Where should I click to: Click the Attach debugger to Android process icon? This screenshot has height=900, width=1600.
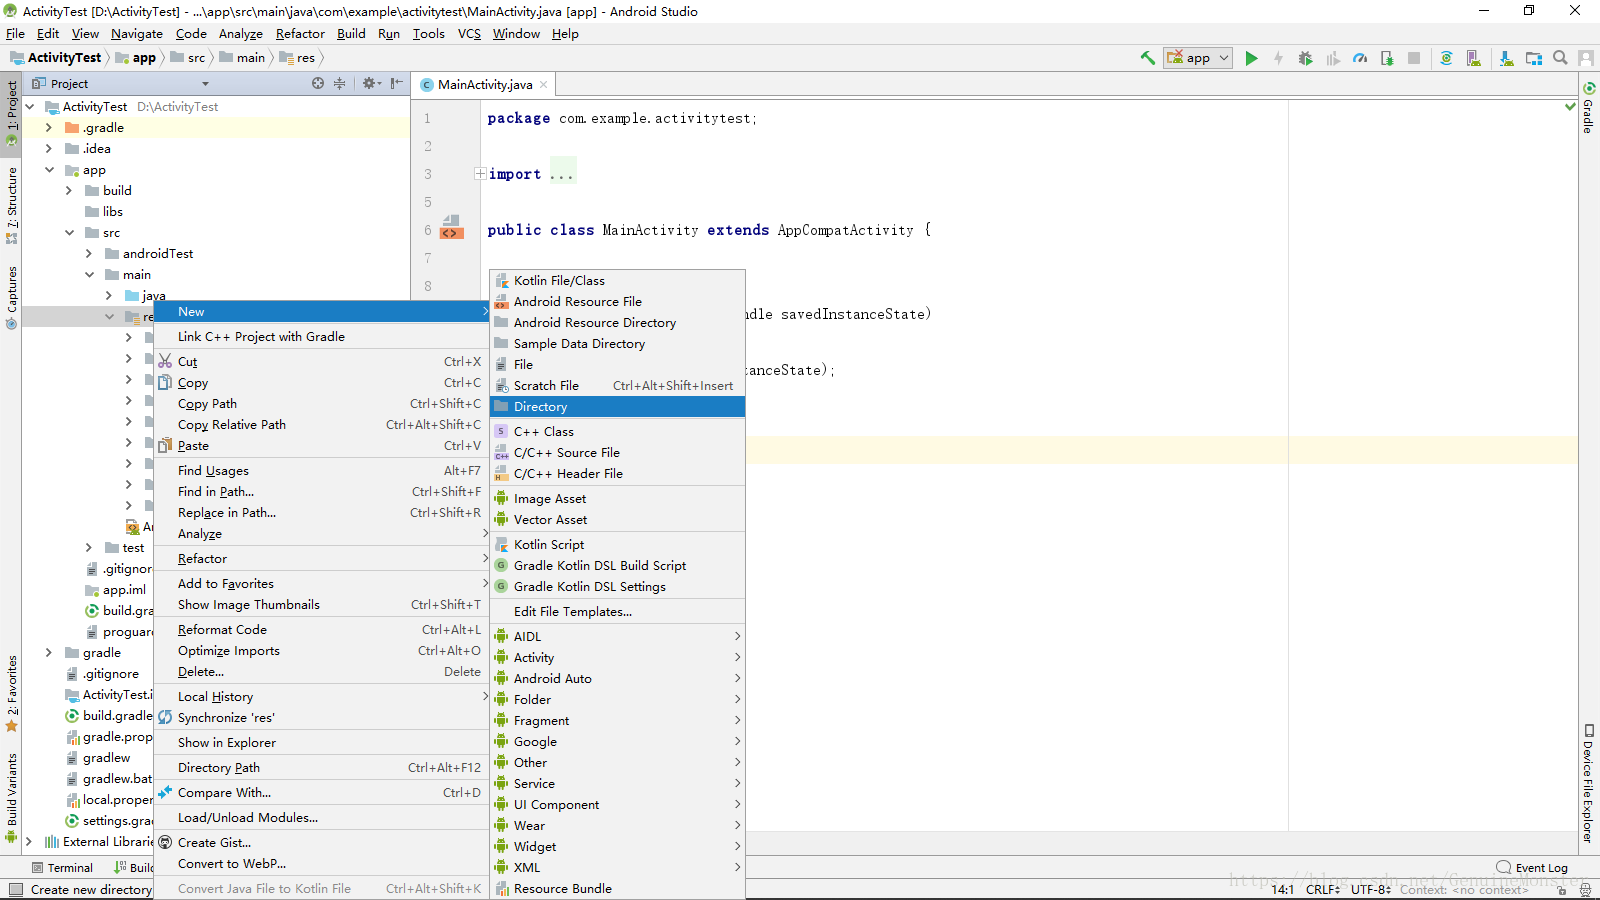(x=1387, y=58)
